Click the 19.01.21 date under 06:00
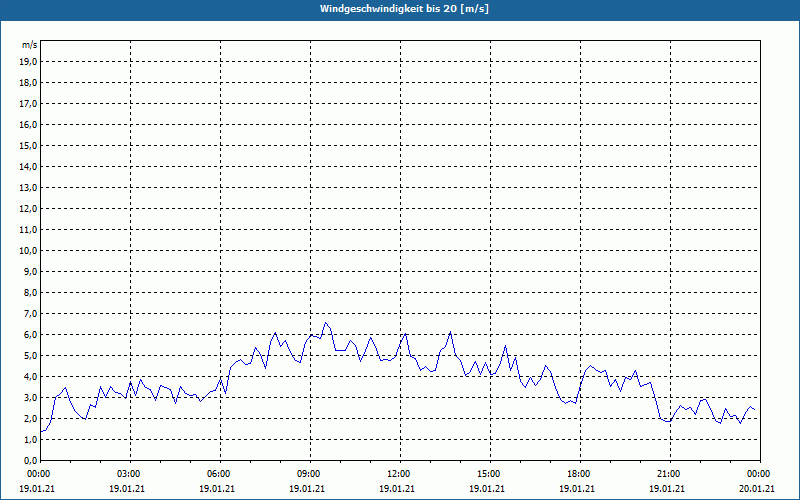 coord(217,488)
